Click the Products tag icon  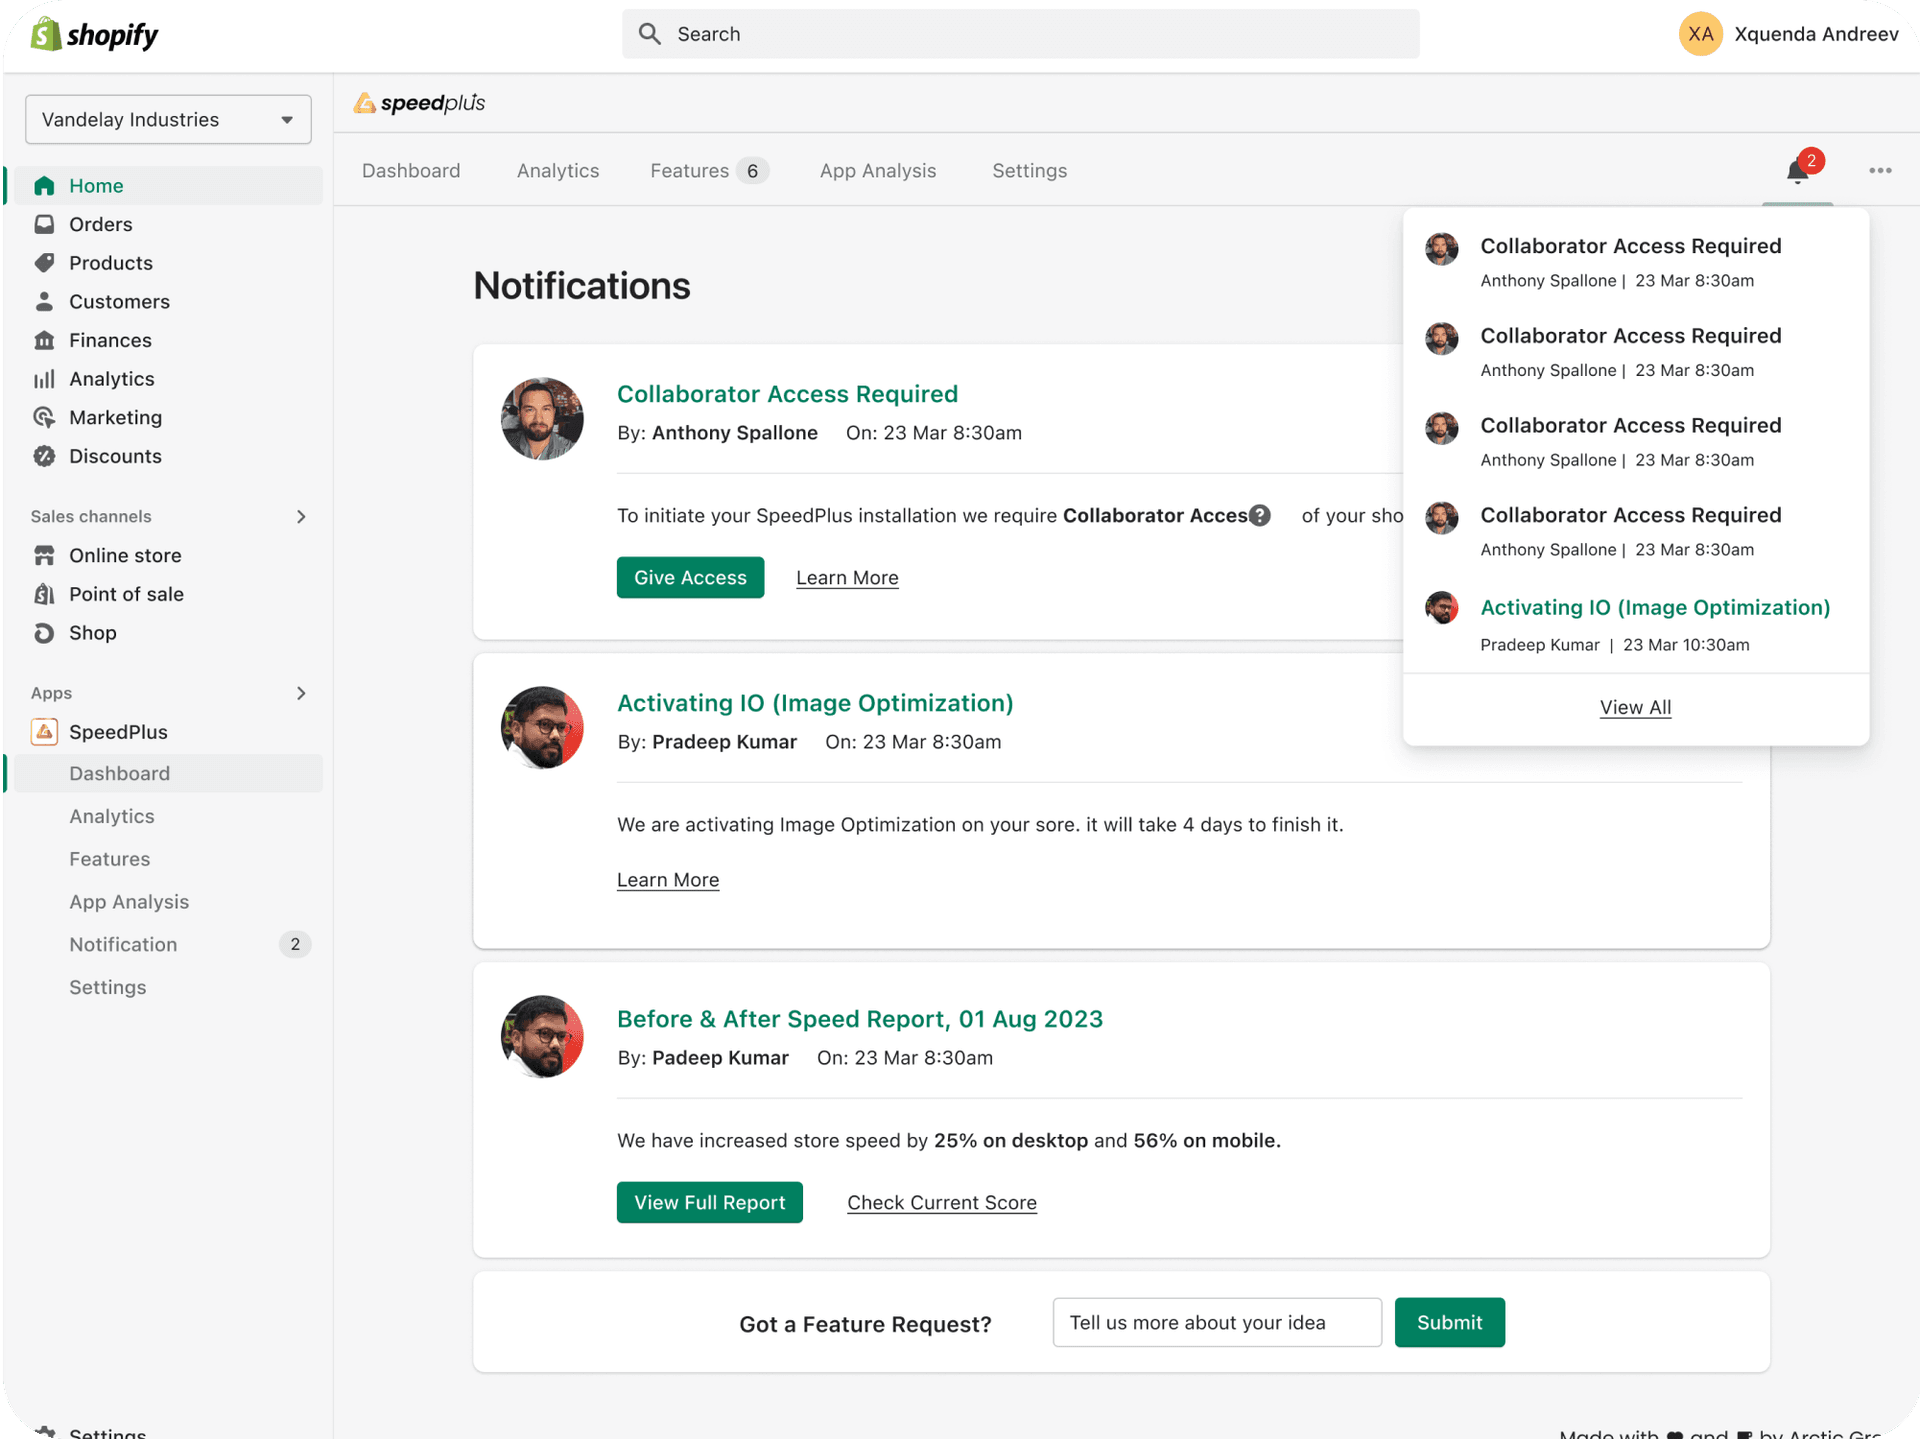[x=44, y=263]
